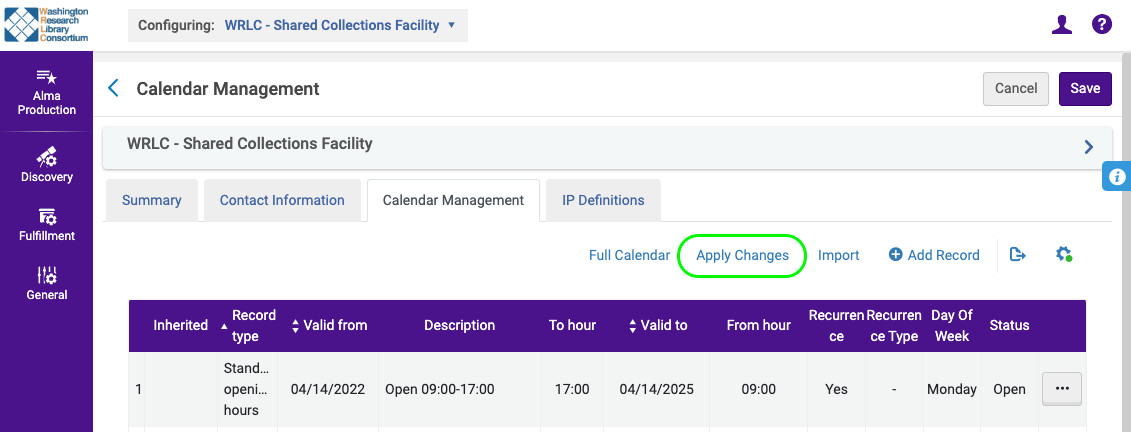This screenshot has width=1131, height=432.
Task: Sort by Valid to column
Action: 657,325
